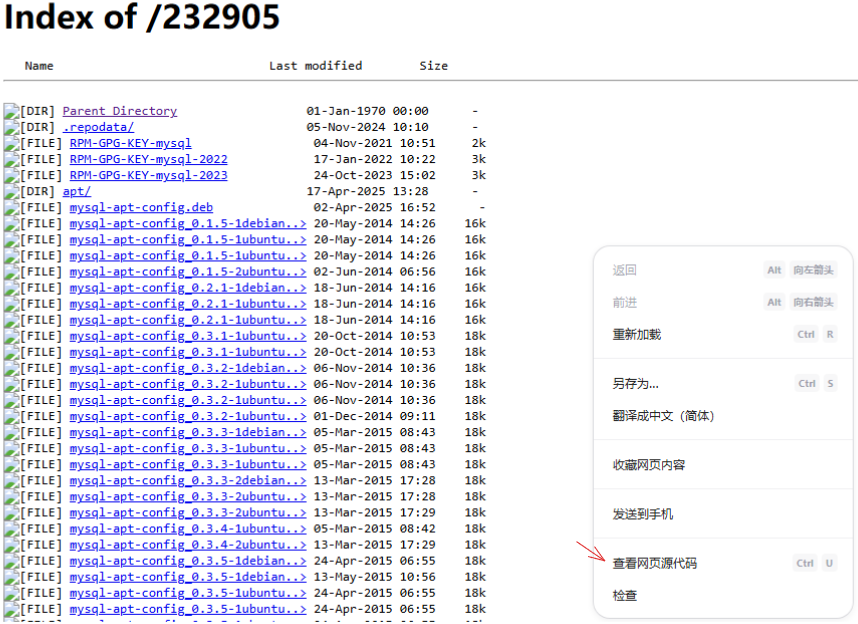This screenshot has height=624, width=858.
Task: Choose 另存为... in the context menu
Action: point(723,384)
